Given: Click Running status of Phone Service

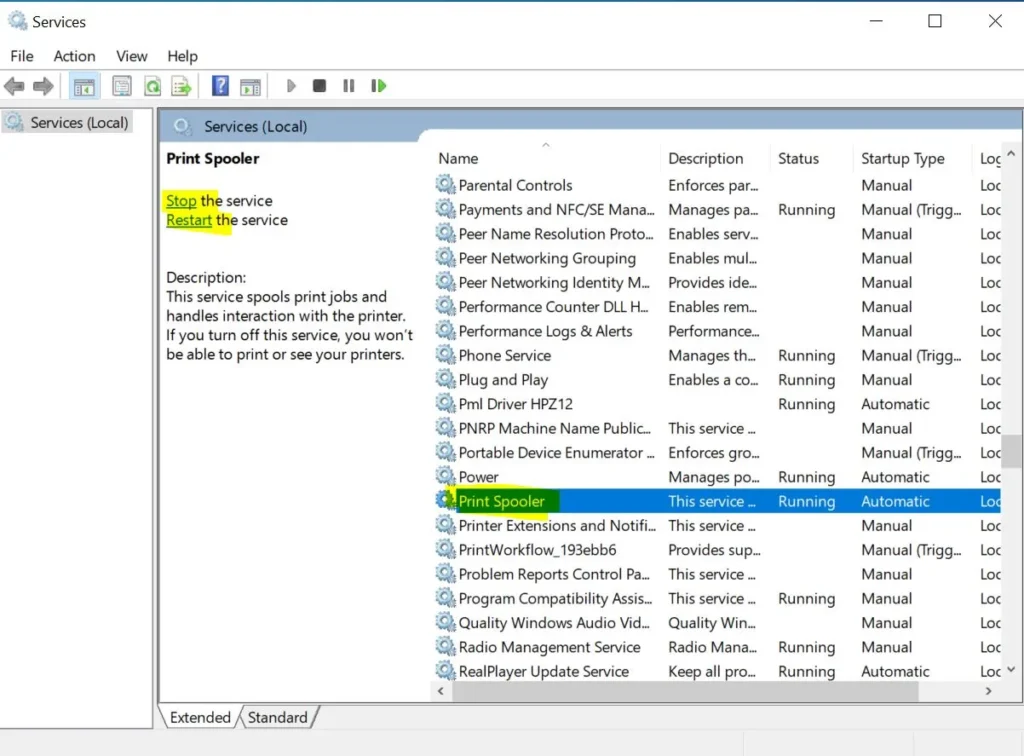Looking at the screenshot, I should (x=807, y=356).
